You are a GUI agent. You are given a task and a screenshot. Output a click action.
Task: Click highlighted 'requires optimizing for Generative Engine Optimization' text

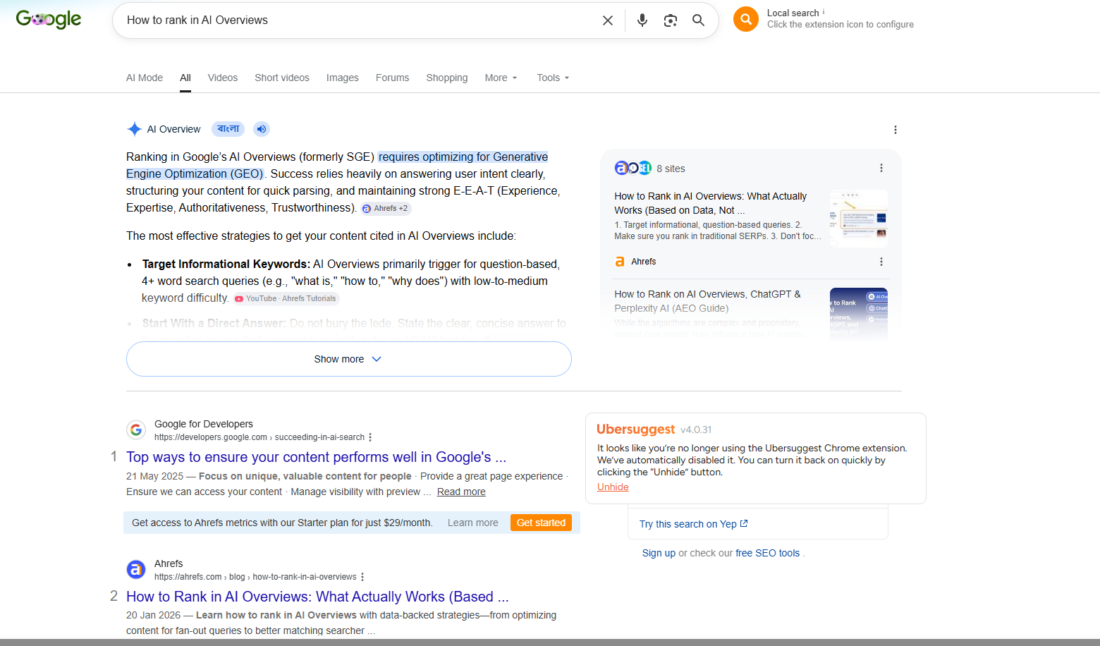point(337,166)
